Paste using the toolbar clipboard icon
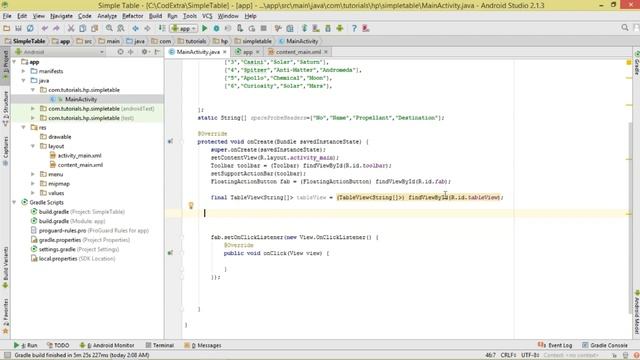The width and height of the screenshot is (640, 360). coord(95,28)
